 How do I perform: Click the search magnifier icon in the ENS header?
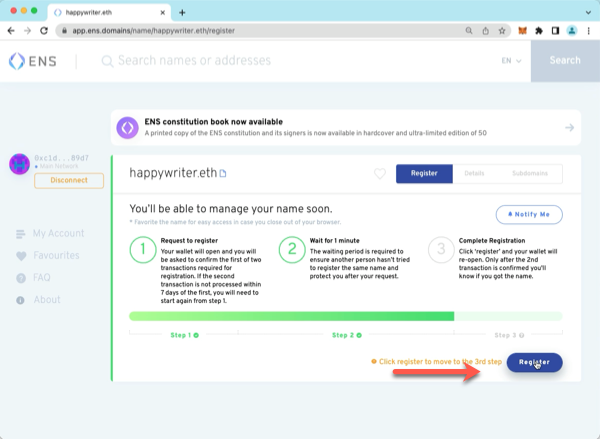pyautogui.click(x=107, y=61)
